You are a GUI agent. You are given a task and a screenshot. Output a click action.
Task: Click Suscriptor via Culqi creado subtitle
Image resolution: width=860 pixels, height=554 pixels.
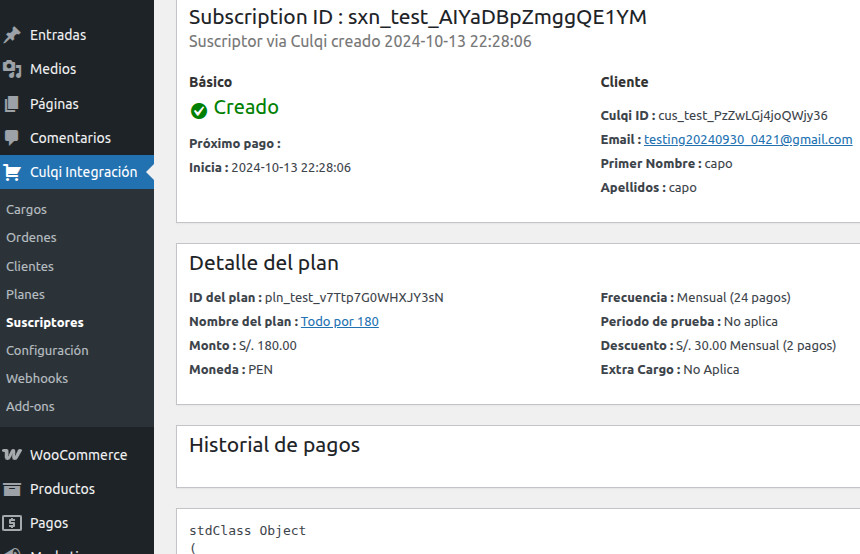click(x=360, y=42)
